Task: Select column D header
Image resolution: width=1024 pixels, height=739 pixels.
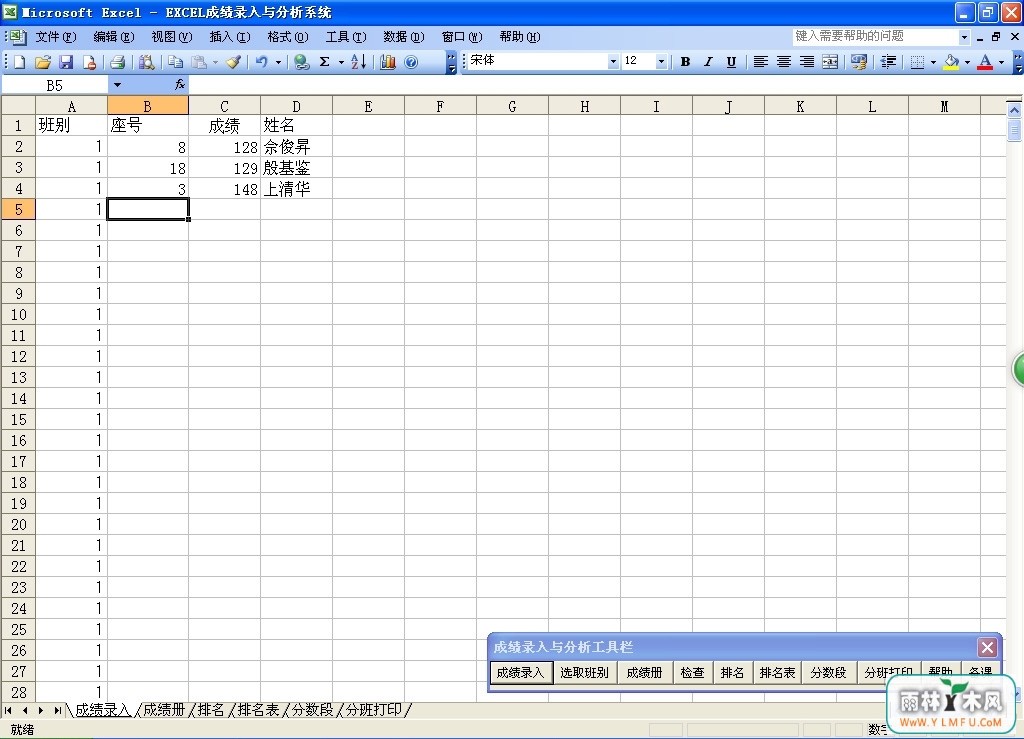Action: coord(296,106)
